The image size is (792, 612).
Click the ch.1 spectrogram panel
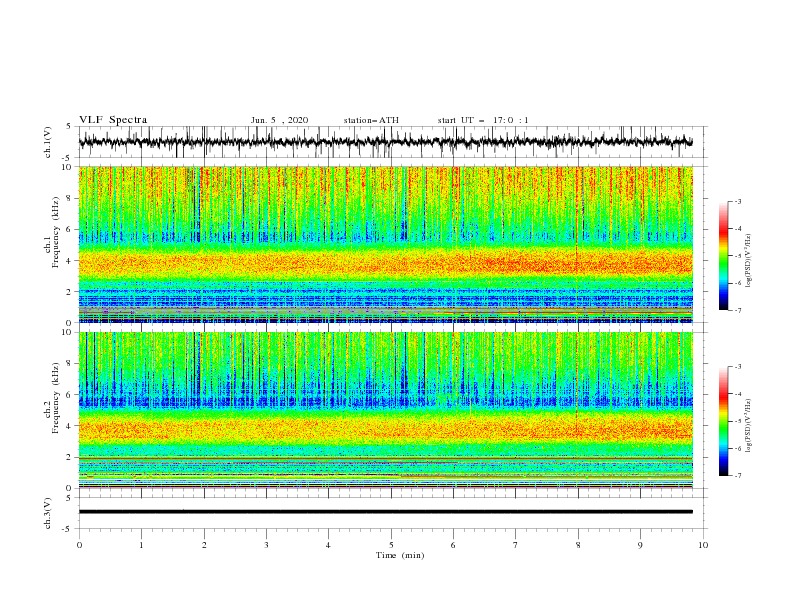386,244
